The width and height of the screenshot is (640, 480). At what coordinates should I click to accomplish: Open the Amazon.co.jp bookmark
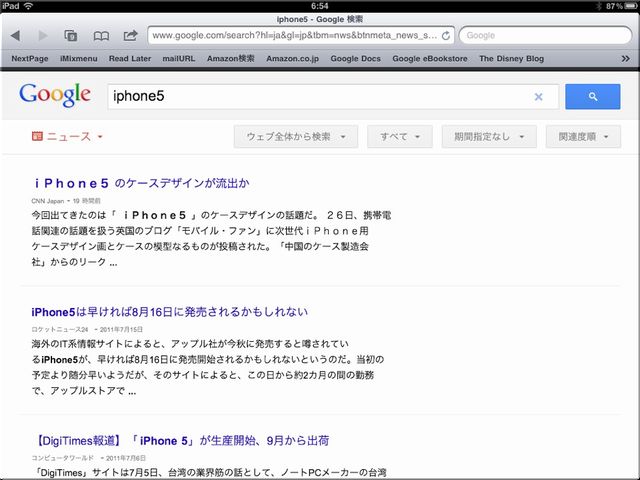click(x=293, y=59)
